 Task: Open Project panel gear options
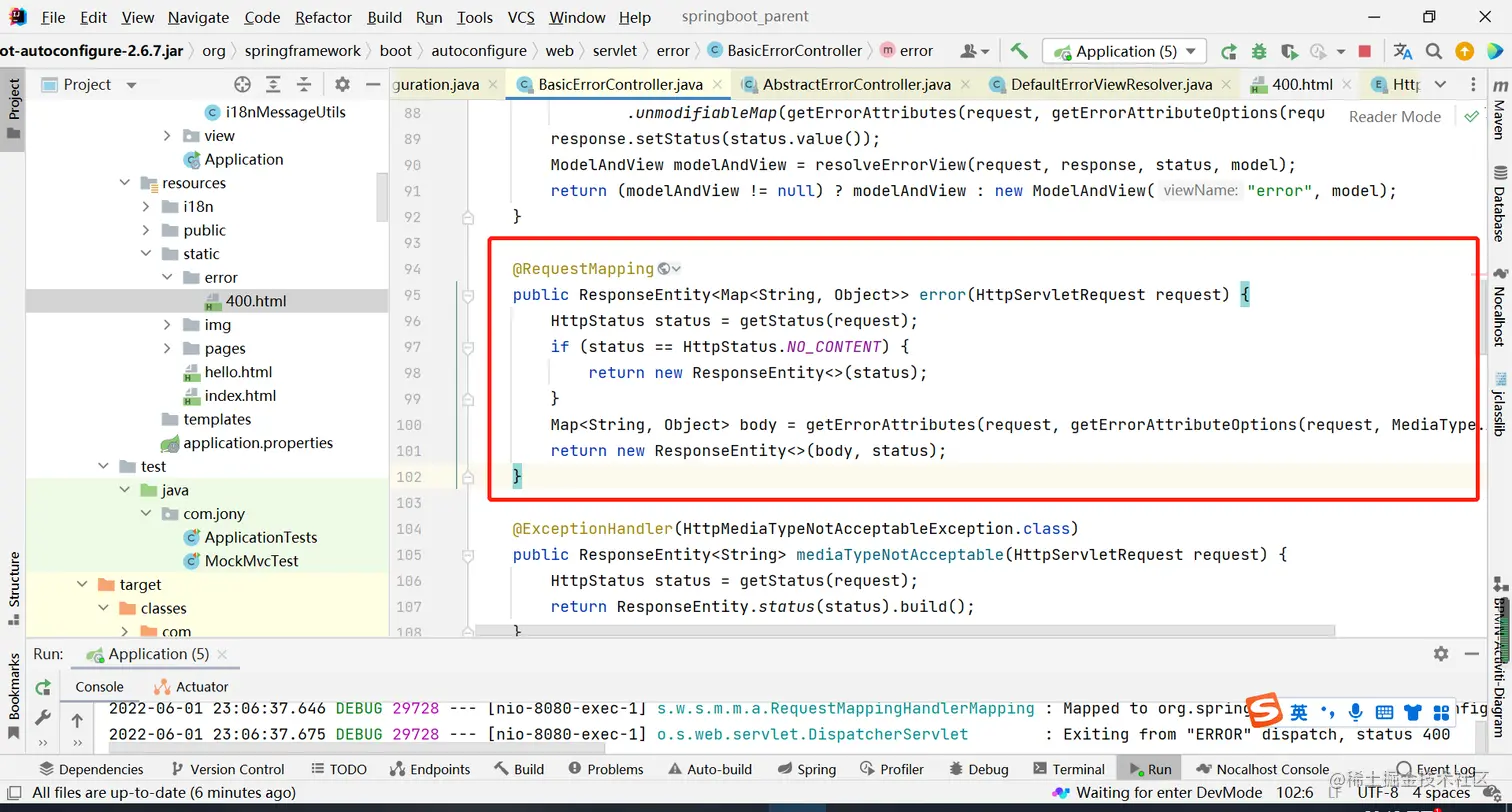[x=342, y=85]
